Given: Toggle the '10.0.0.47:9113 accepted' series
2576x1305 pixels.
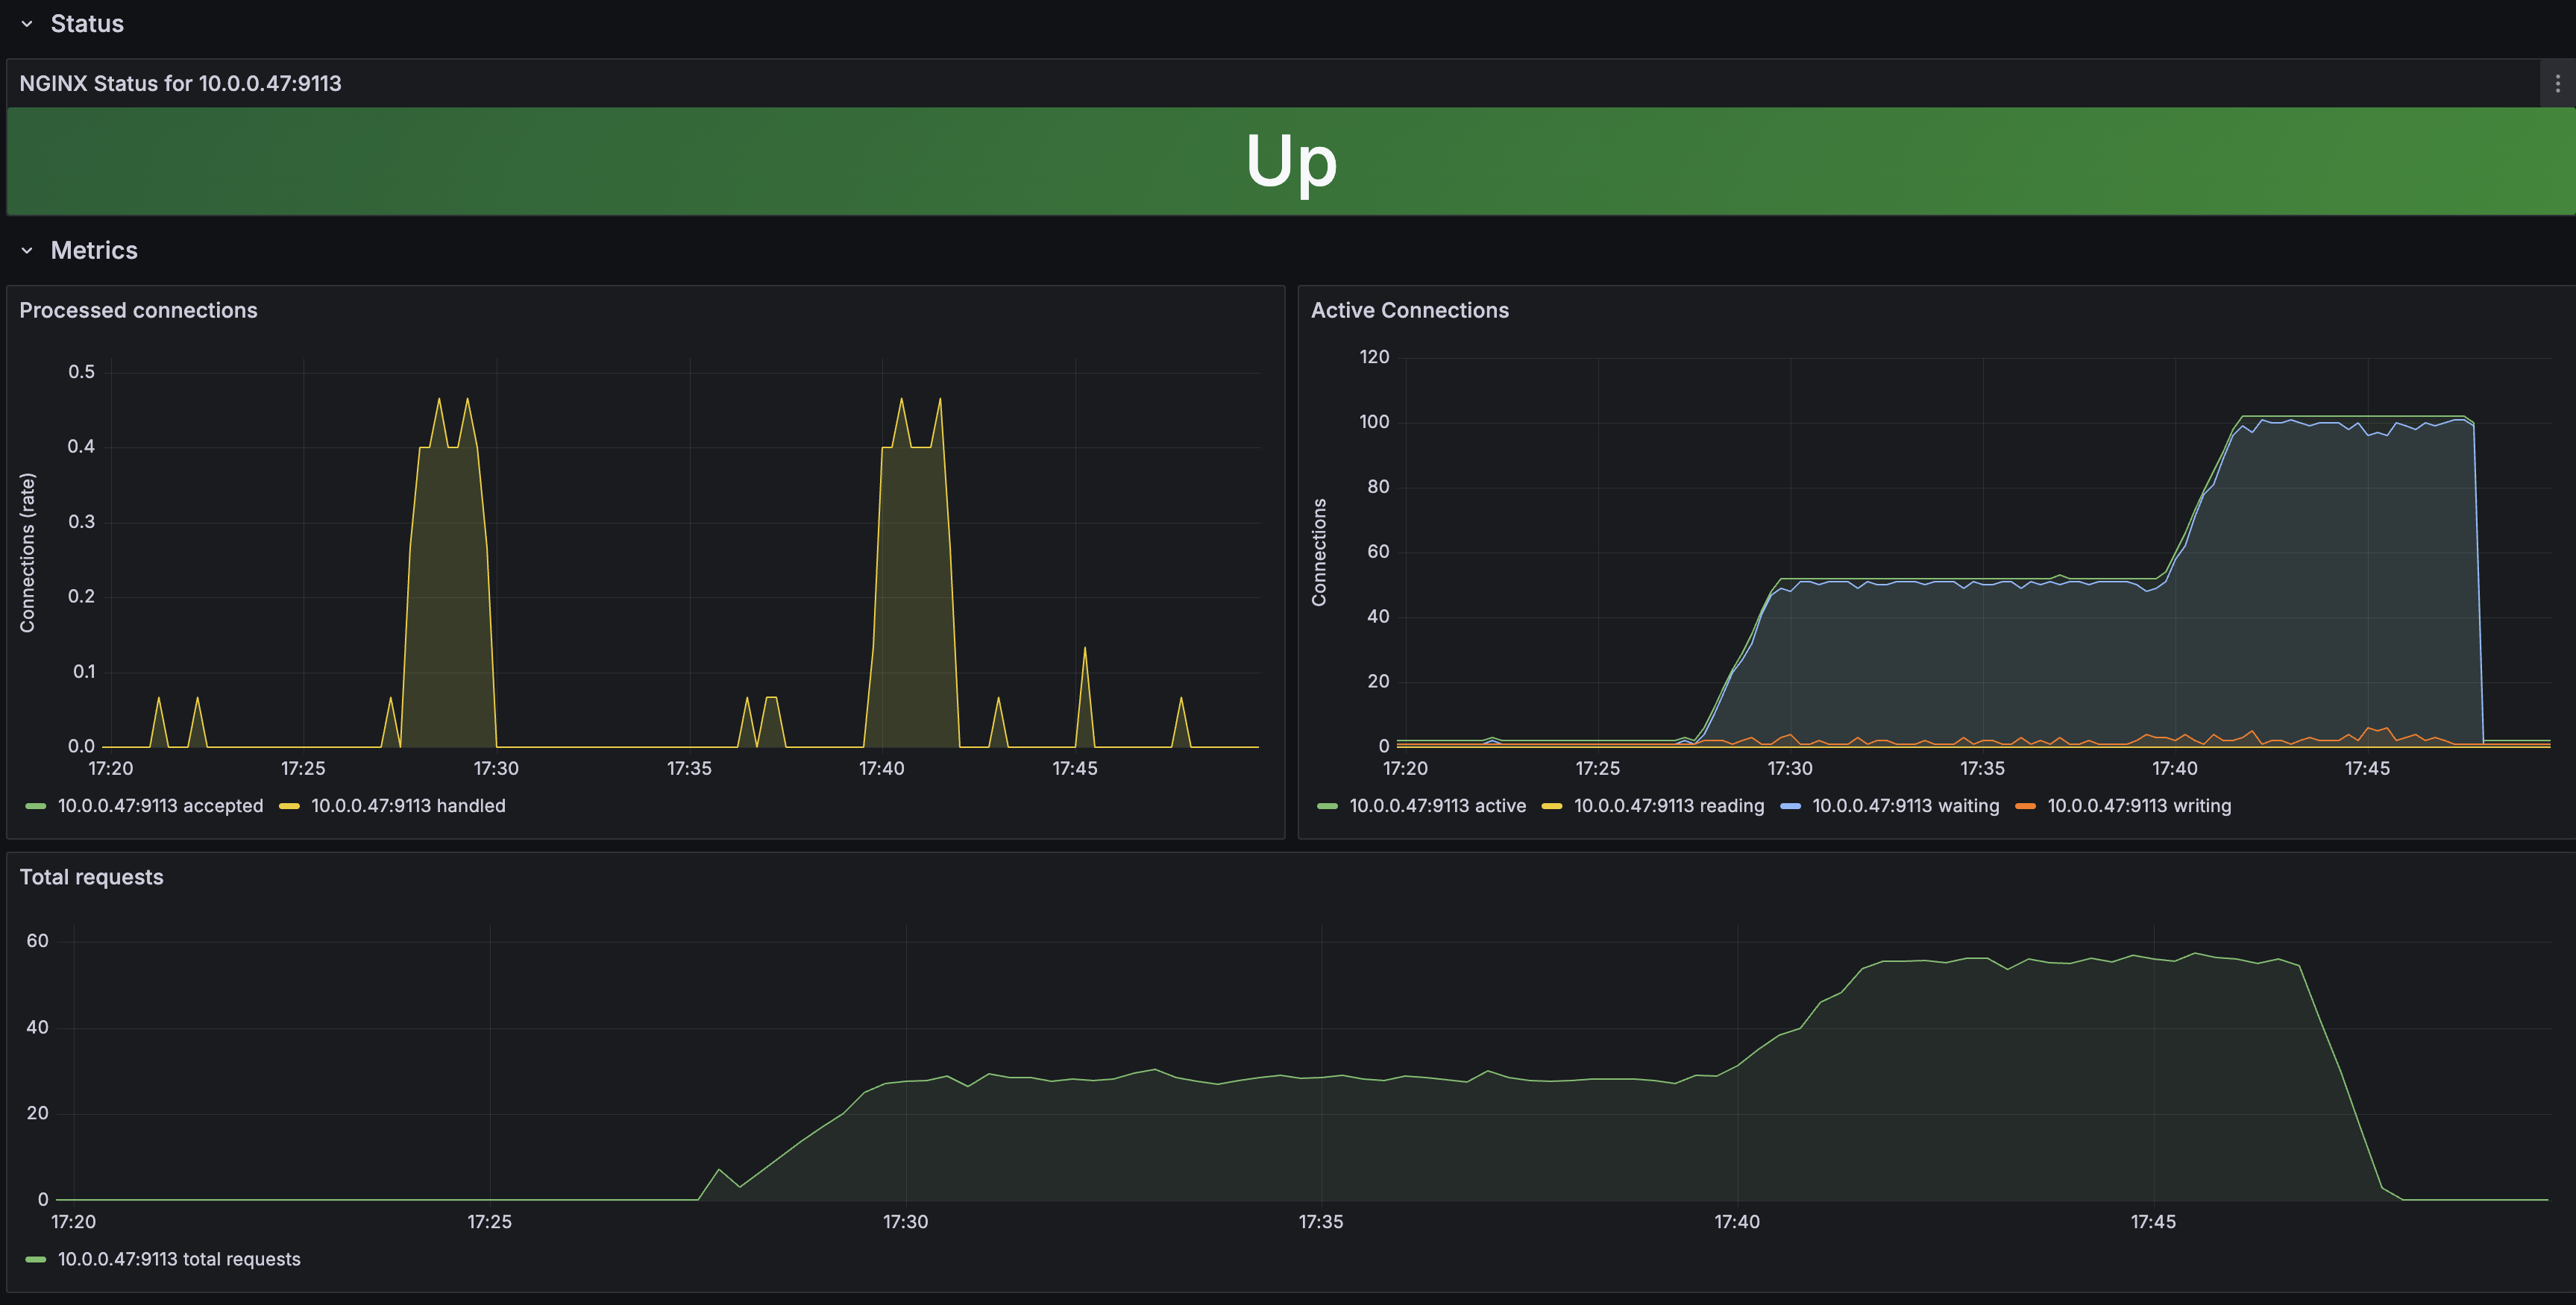Looking at the screenshot, I should [159, 805].
